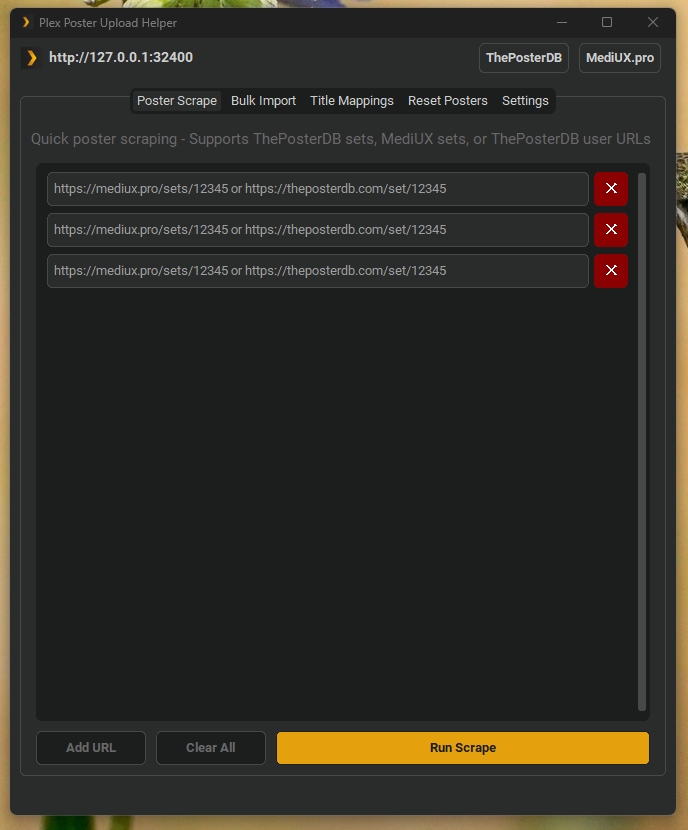Close the Plex Poster Upload Helper window
688x830 pixels.
pyautogui.click(x=653, y=22)
